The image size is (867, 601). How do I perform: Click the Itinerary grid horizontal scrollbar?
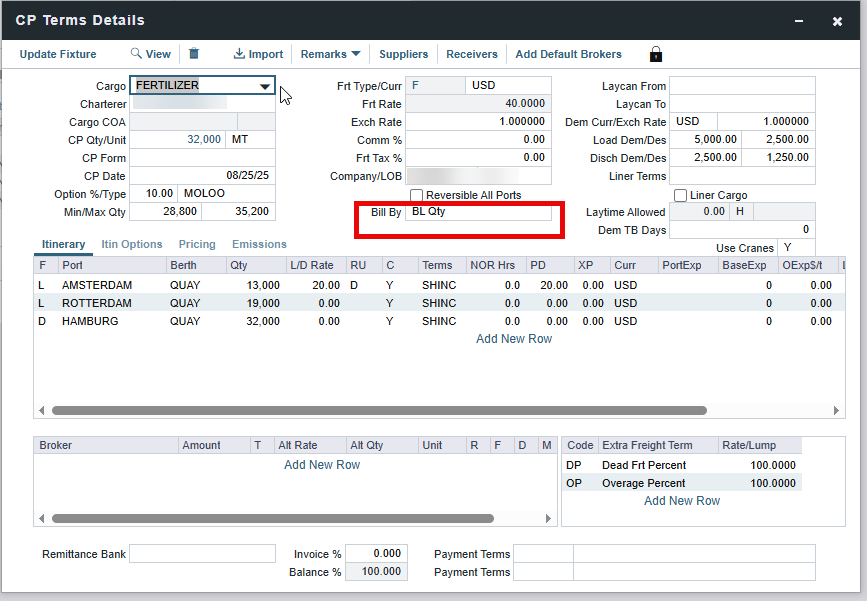[x=380, y=410]
